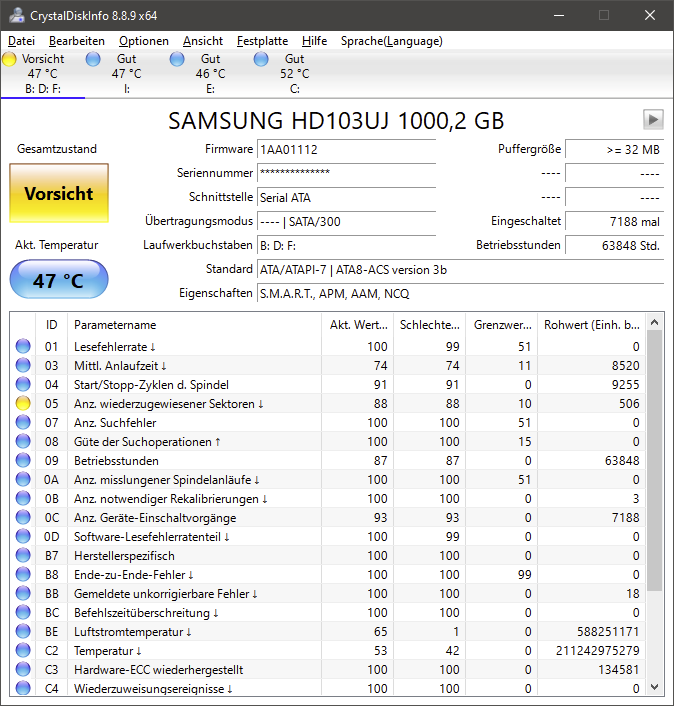Image resolution: width=674 pixels, height=706 pixels.
Task: Click the status orb for Software-Lesefehlerratenteil
Action: click(23, 536)
